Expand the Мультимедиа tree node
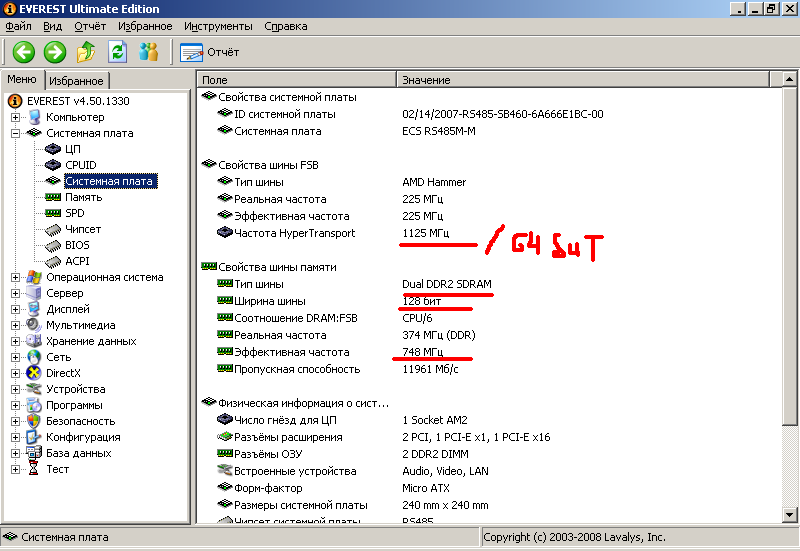Screen dimensions: 800x551 [x=15, y=325]
